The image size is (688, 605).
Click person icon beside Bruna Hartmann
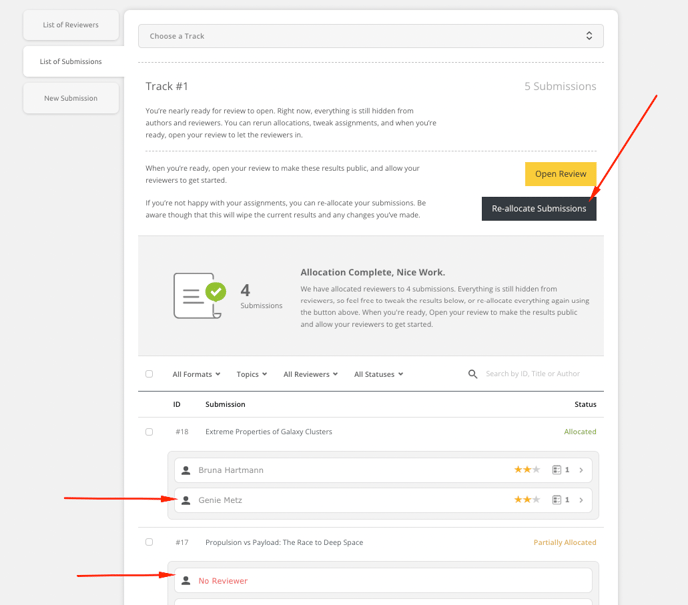pos(186,470)
